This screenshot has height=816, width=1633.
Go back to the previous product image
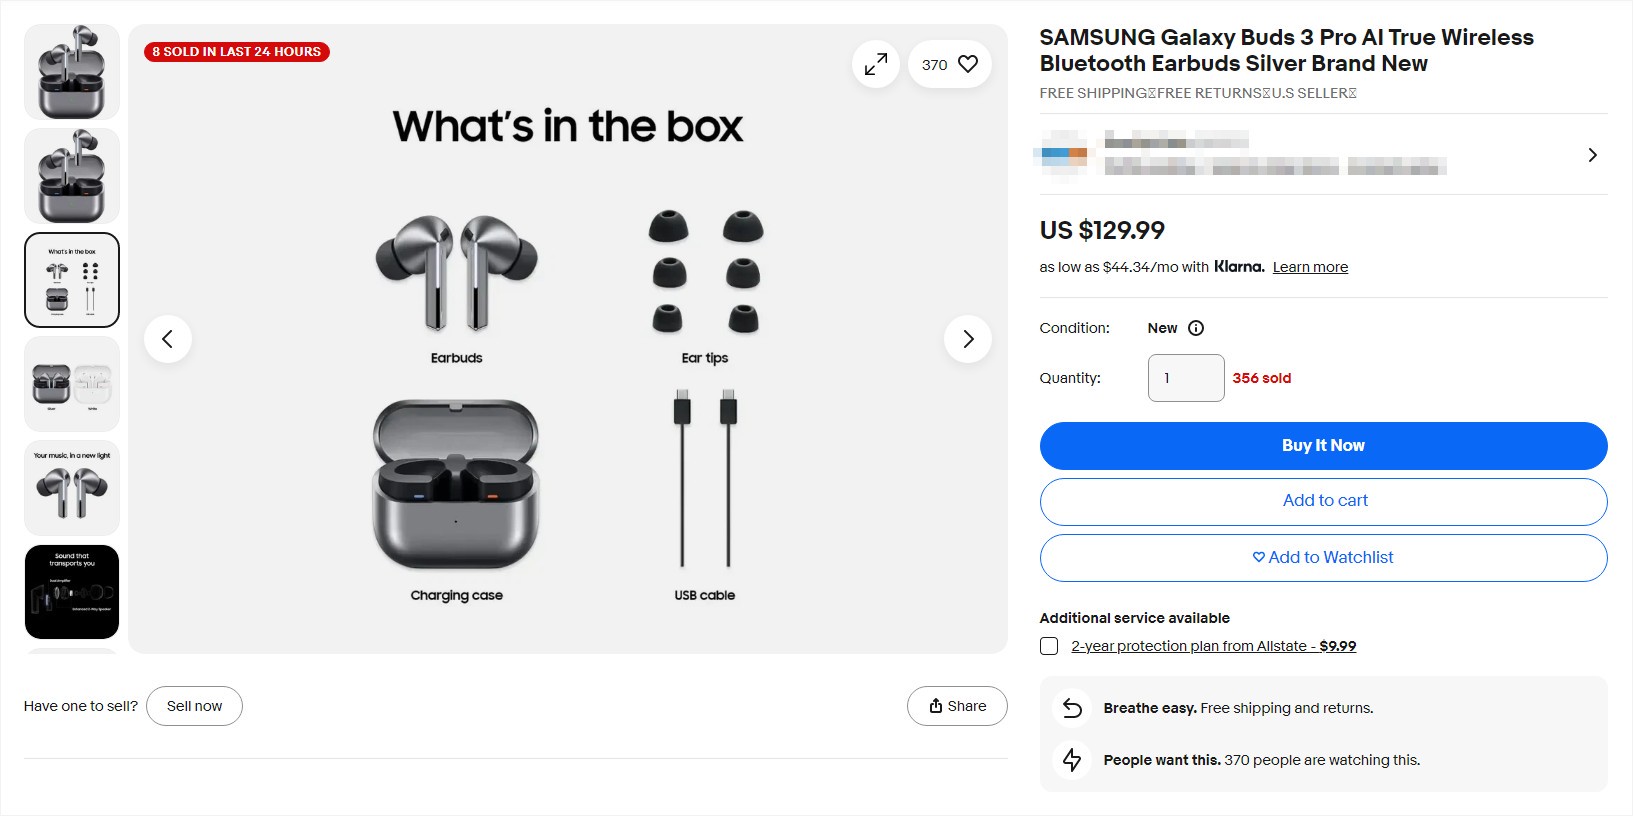pyautogui.click(x=168, y=339)
